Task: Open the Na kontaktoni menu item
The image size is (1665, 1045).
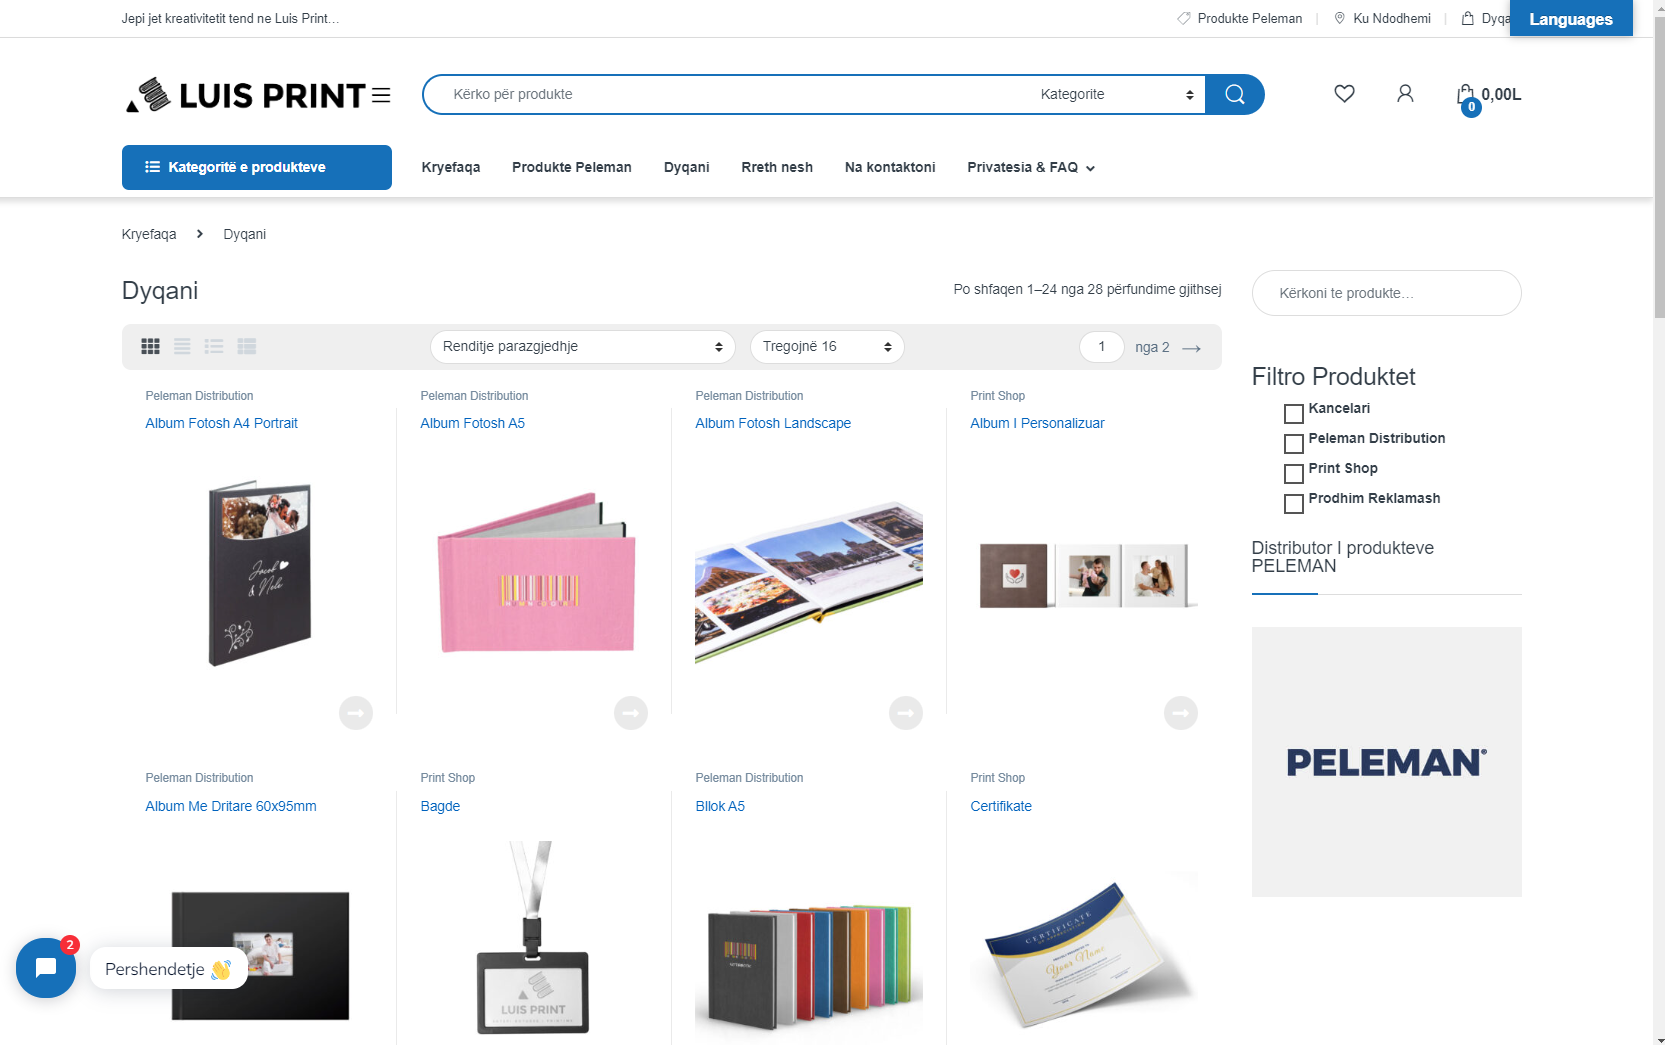Action: point(890,167)
